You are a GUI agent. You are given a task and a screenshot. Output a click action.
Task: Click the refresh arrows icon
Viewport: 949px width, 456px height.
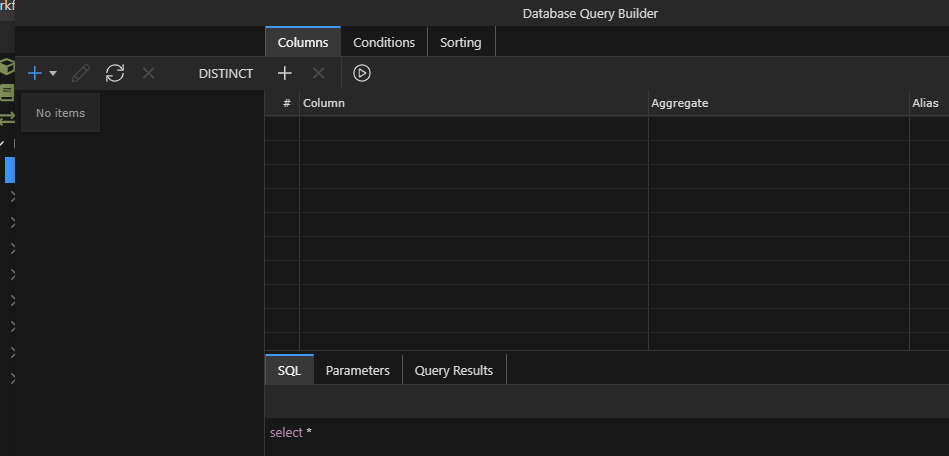tap(115, 73)
